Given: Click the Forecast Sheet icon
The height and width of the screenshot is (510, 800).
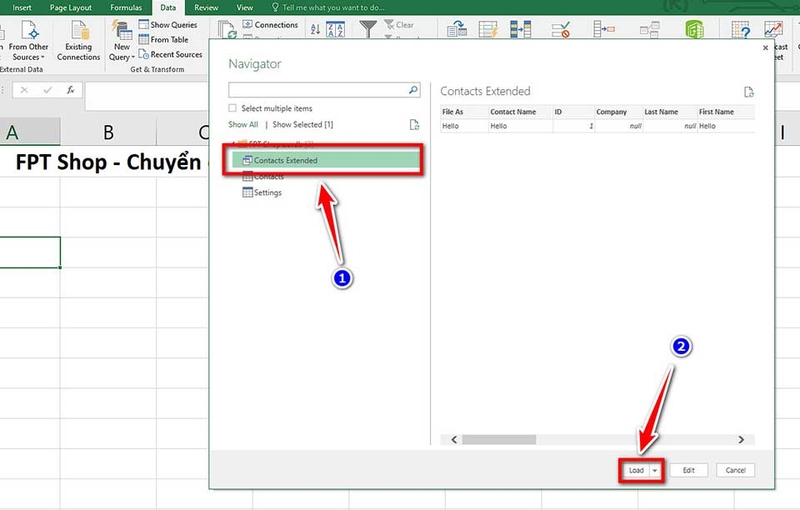Looking at the screenshot, I should click(x=773, y=29).
